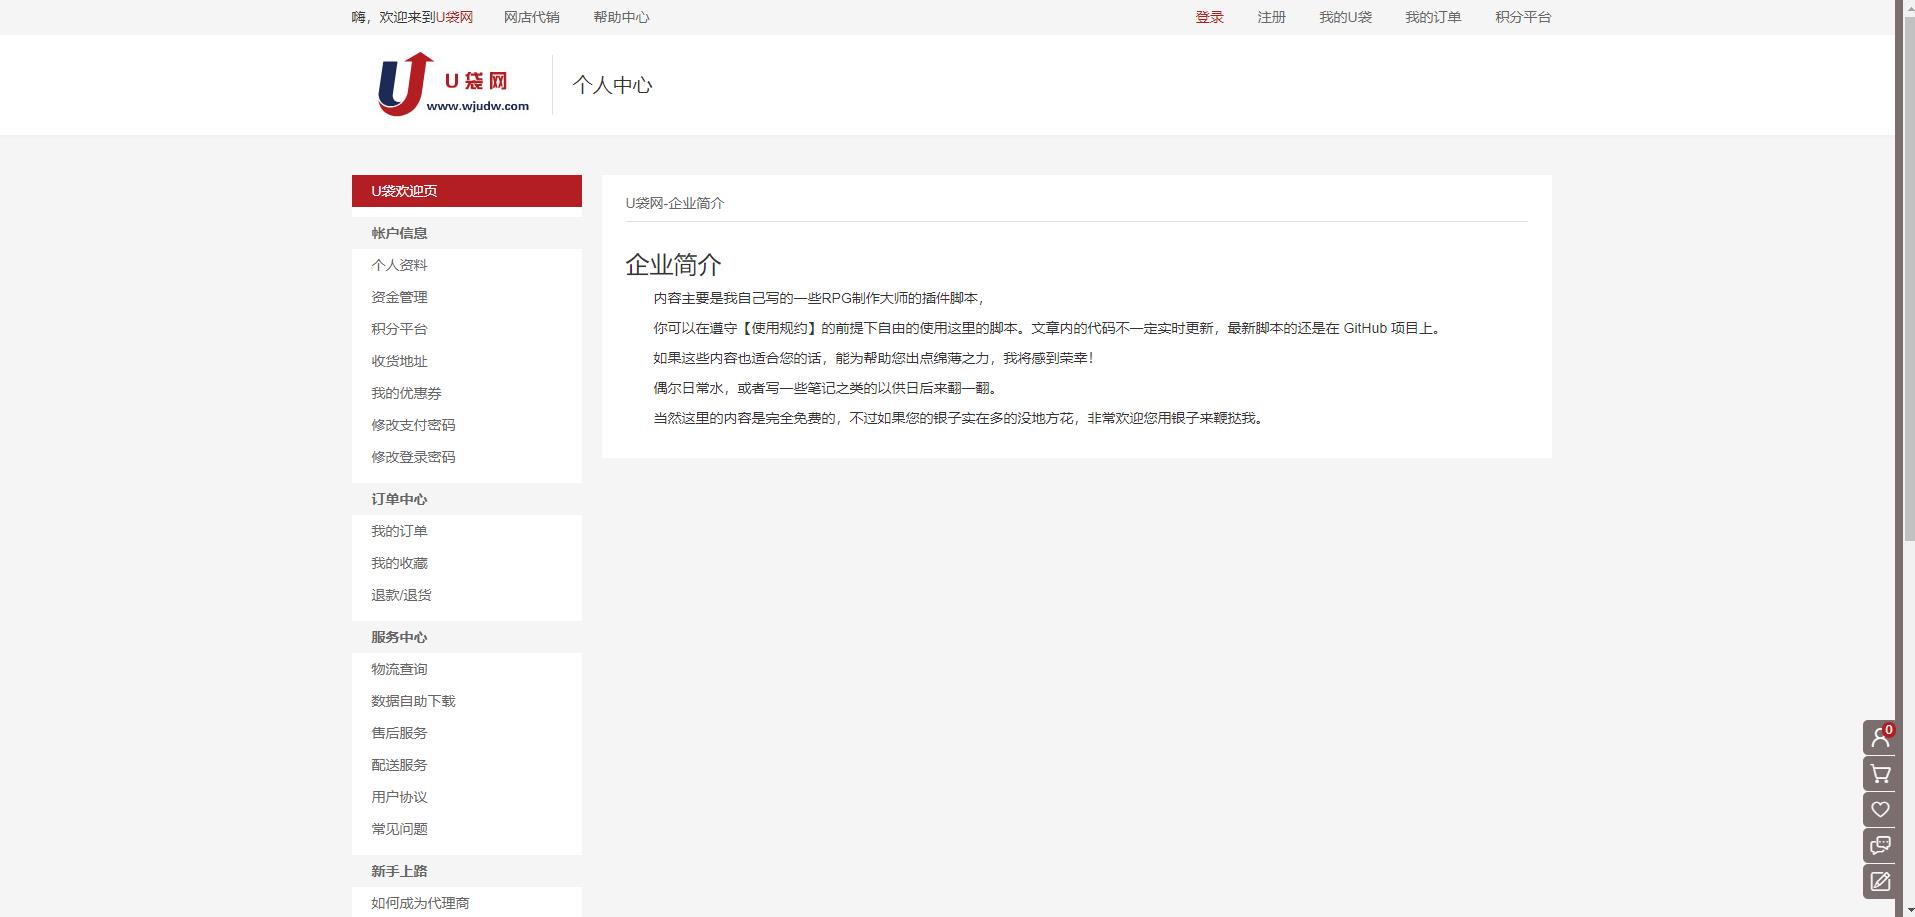This screenshot has height=917, width=1915.
Task: Open 售后服务 in the sidebar
Action: (399, 733)
